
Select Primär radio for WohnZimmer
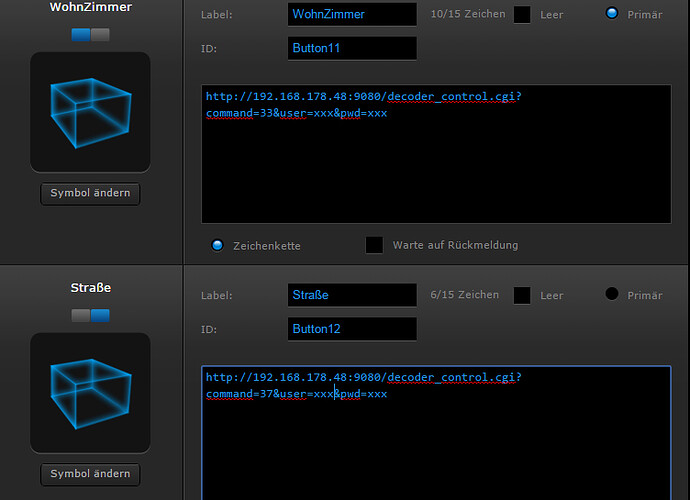612,13
